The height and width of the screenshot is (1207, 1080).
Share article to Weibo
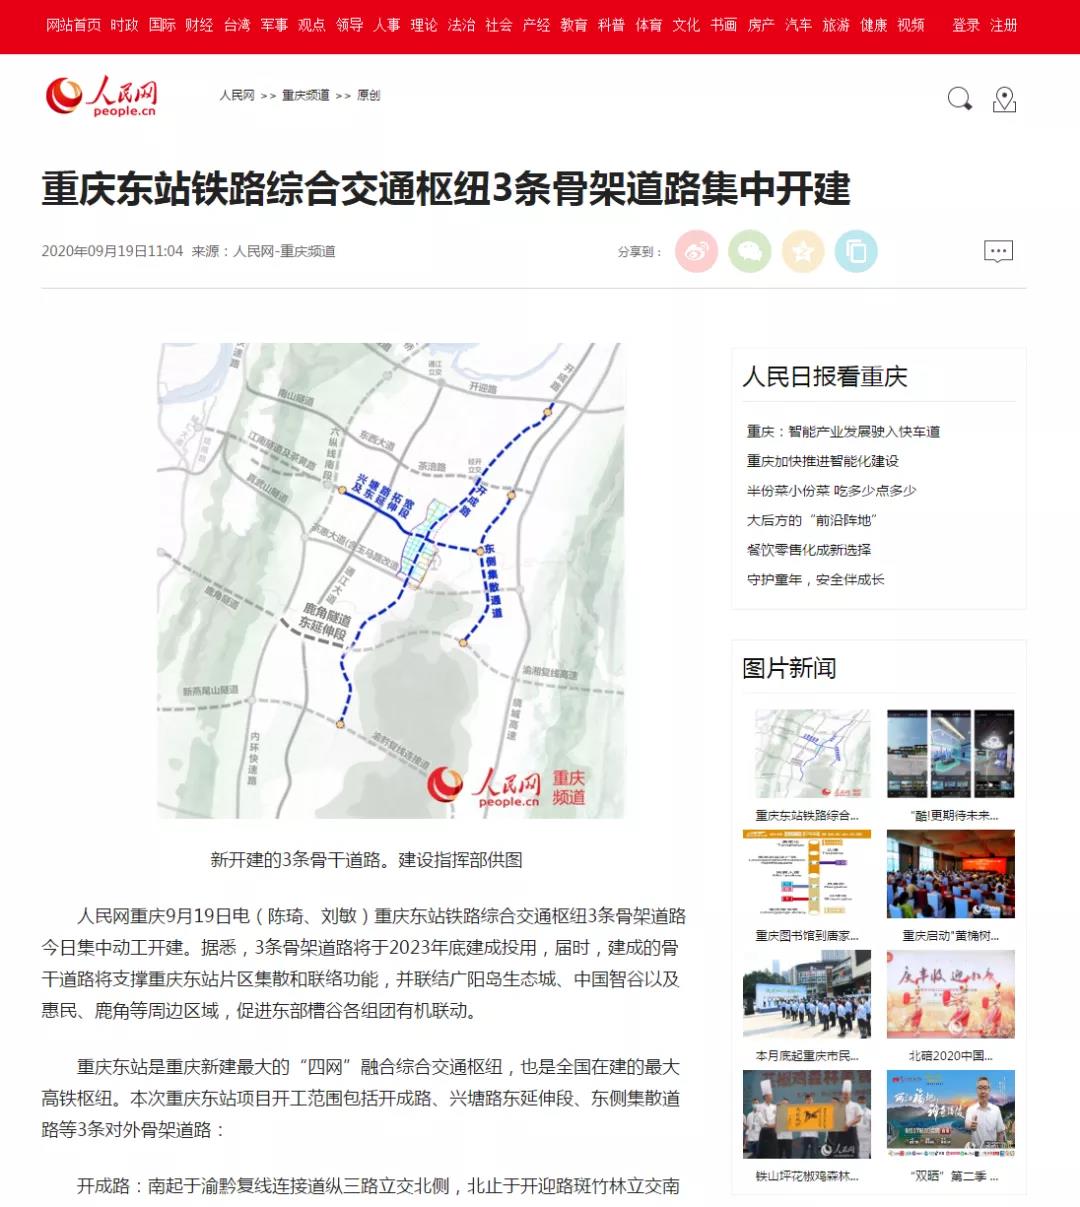point(697,251)
